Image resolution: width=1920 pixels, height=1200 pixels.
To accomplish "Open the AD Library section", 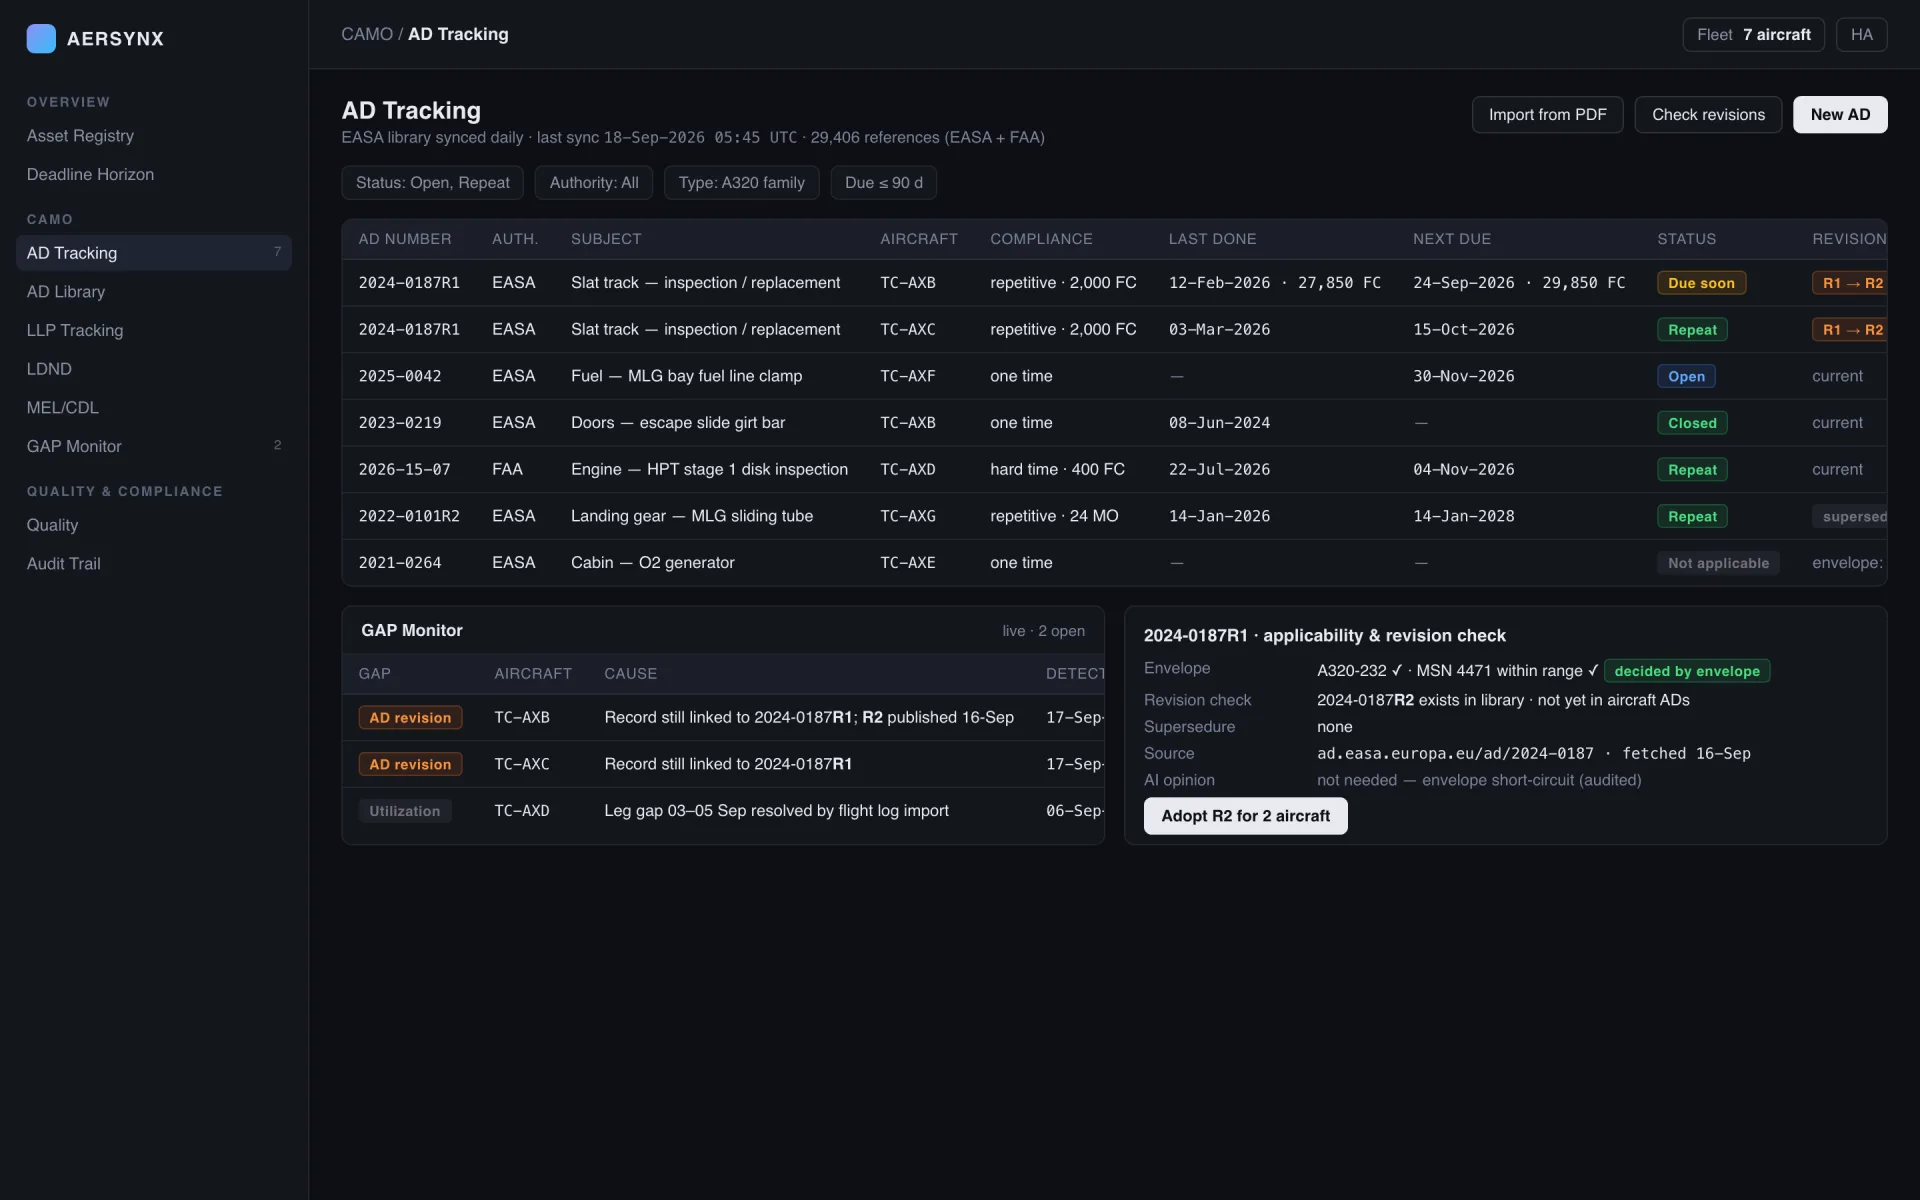I will point(154,292).
